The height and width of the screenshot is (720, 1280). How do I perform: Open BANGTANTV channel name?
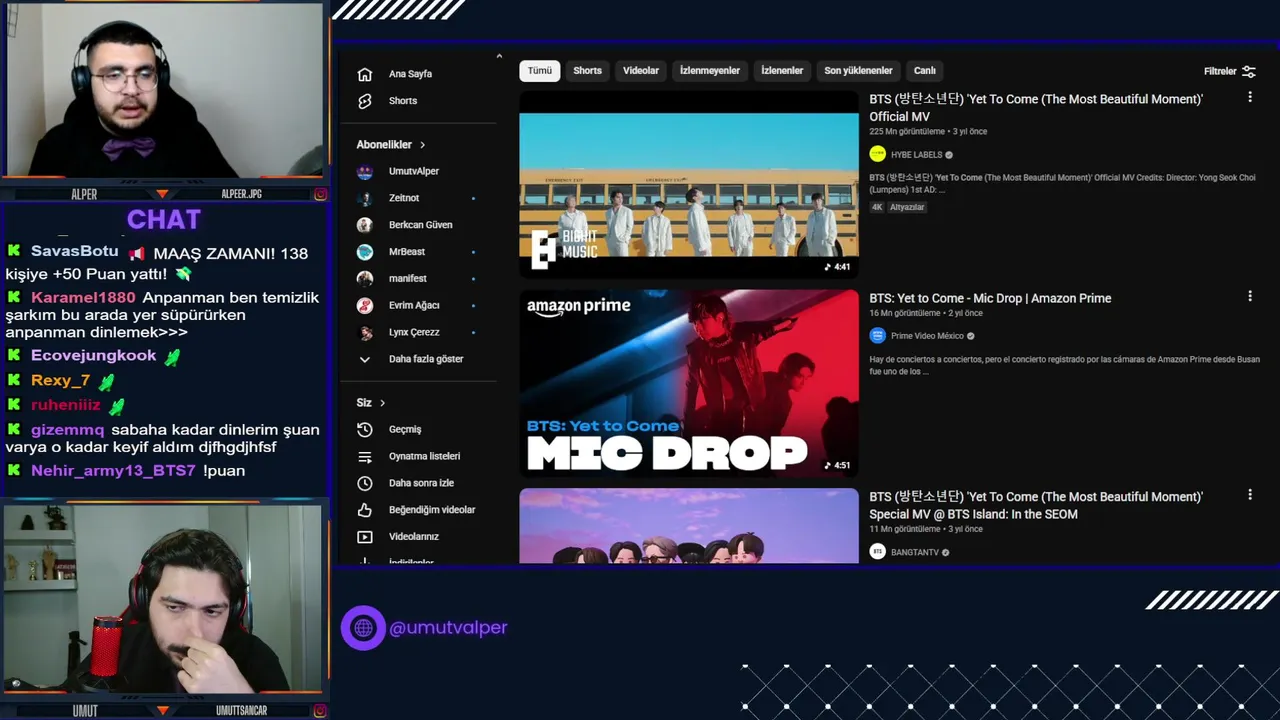pyautogui.click(x=915, y=552)
